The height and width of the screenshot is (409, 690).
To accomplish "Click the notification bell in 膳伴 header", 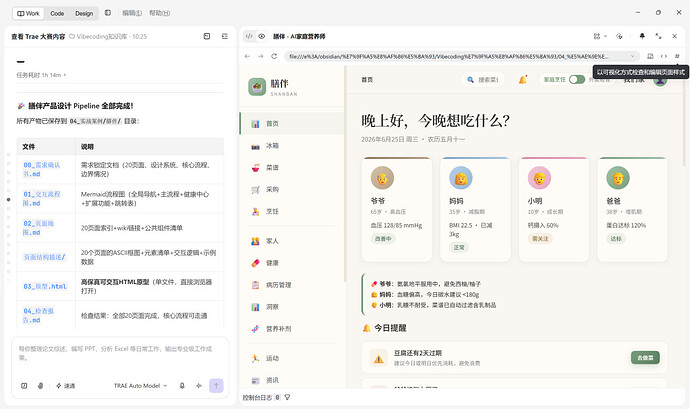I will tap(523, 80).
